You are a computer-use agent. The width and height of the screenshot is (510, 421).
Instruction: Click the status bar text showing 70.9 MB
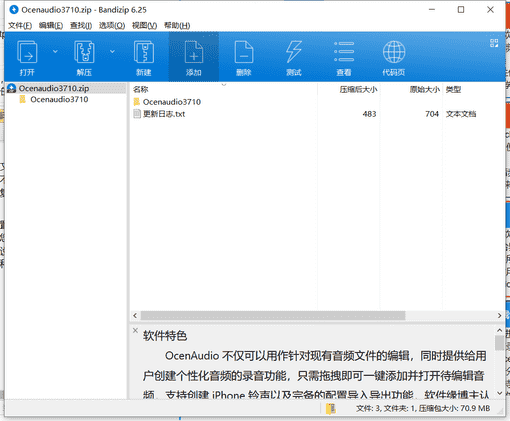pyautogui.click(x=423, y=408)
